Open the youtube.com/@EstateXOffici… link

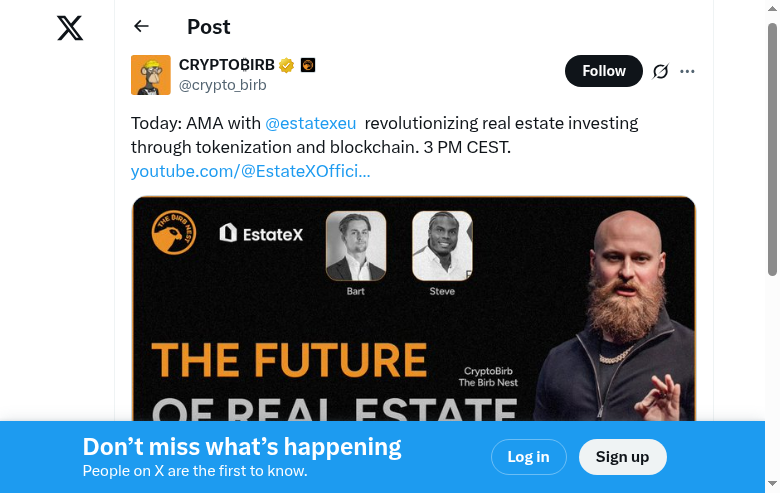(x=250, y=171)
